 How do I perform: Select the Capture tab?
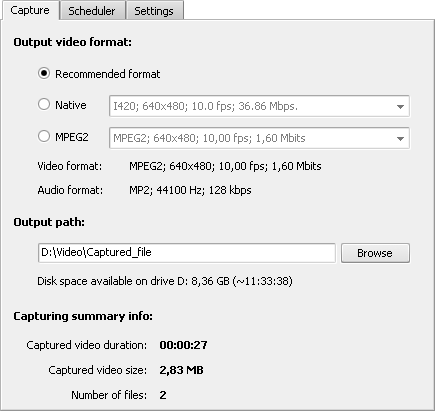tap(30, 10)
